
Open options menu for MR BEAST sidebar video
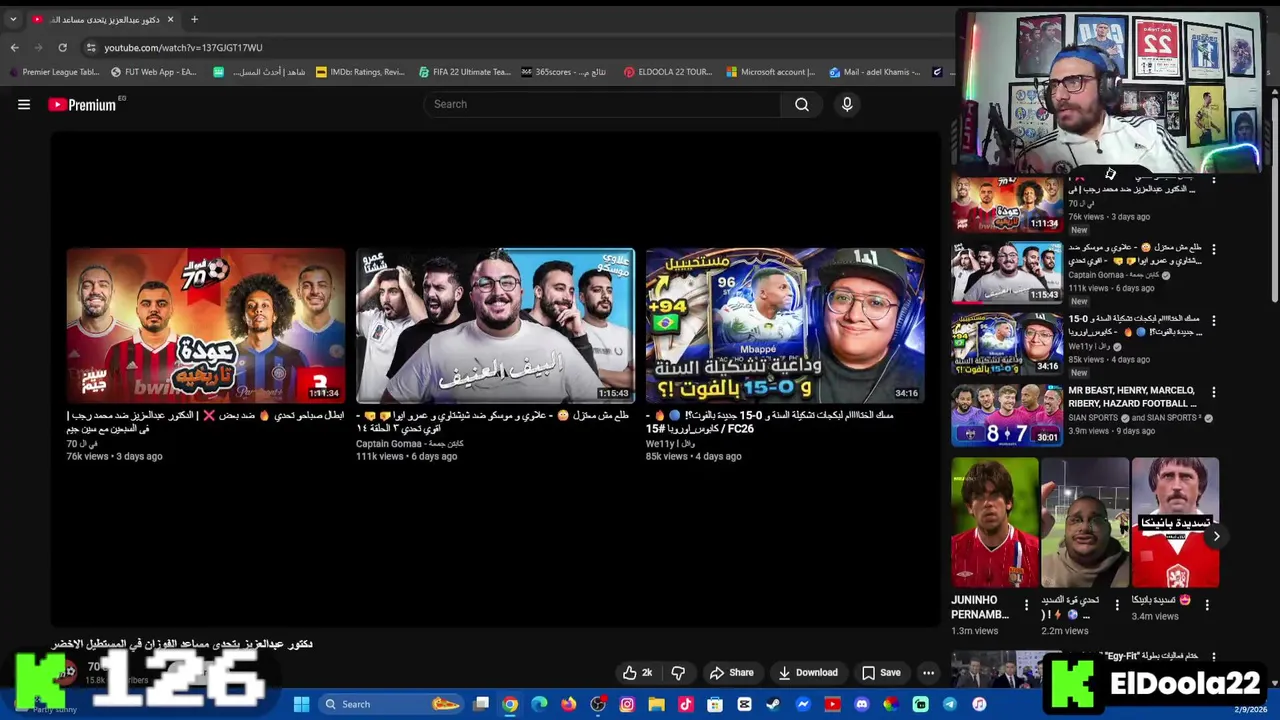pyautogui.click(x=1214, y=392)
